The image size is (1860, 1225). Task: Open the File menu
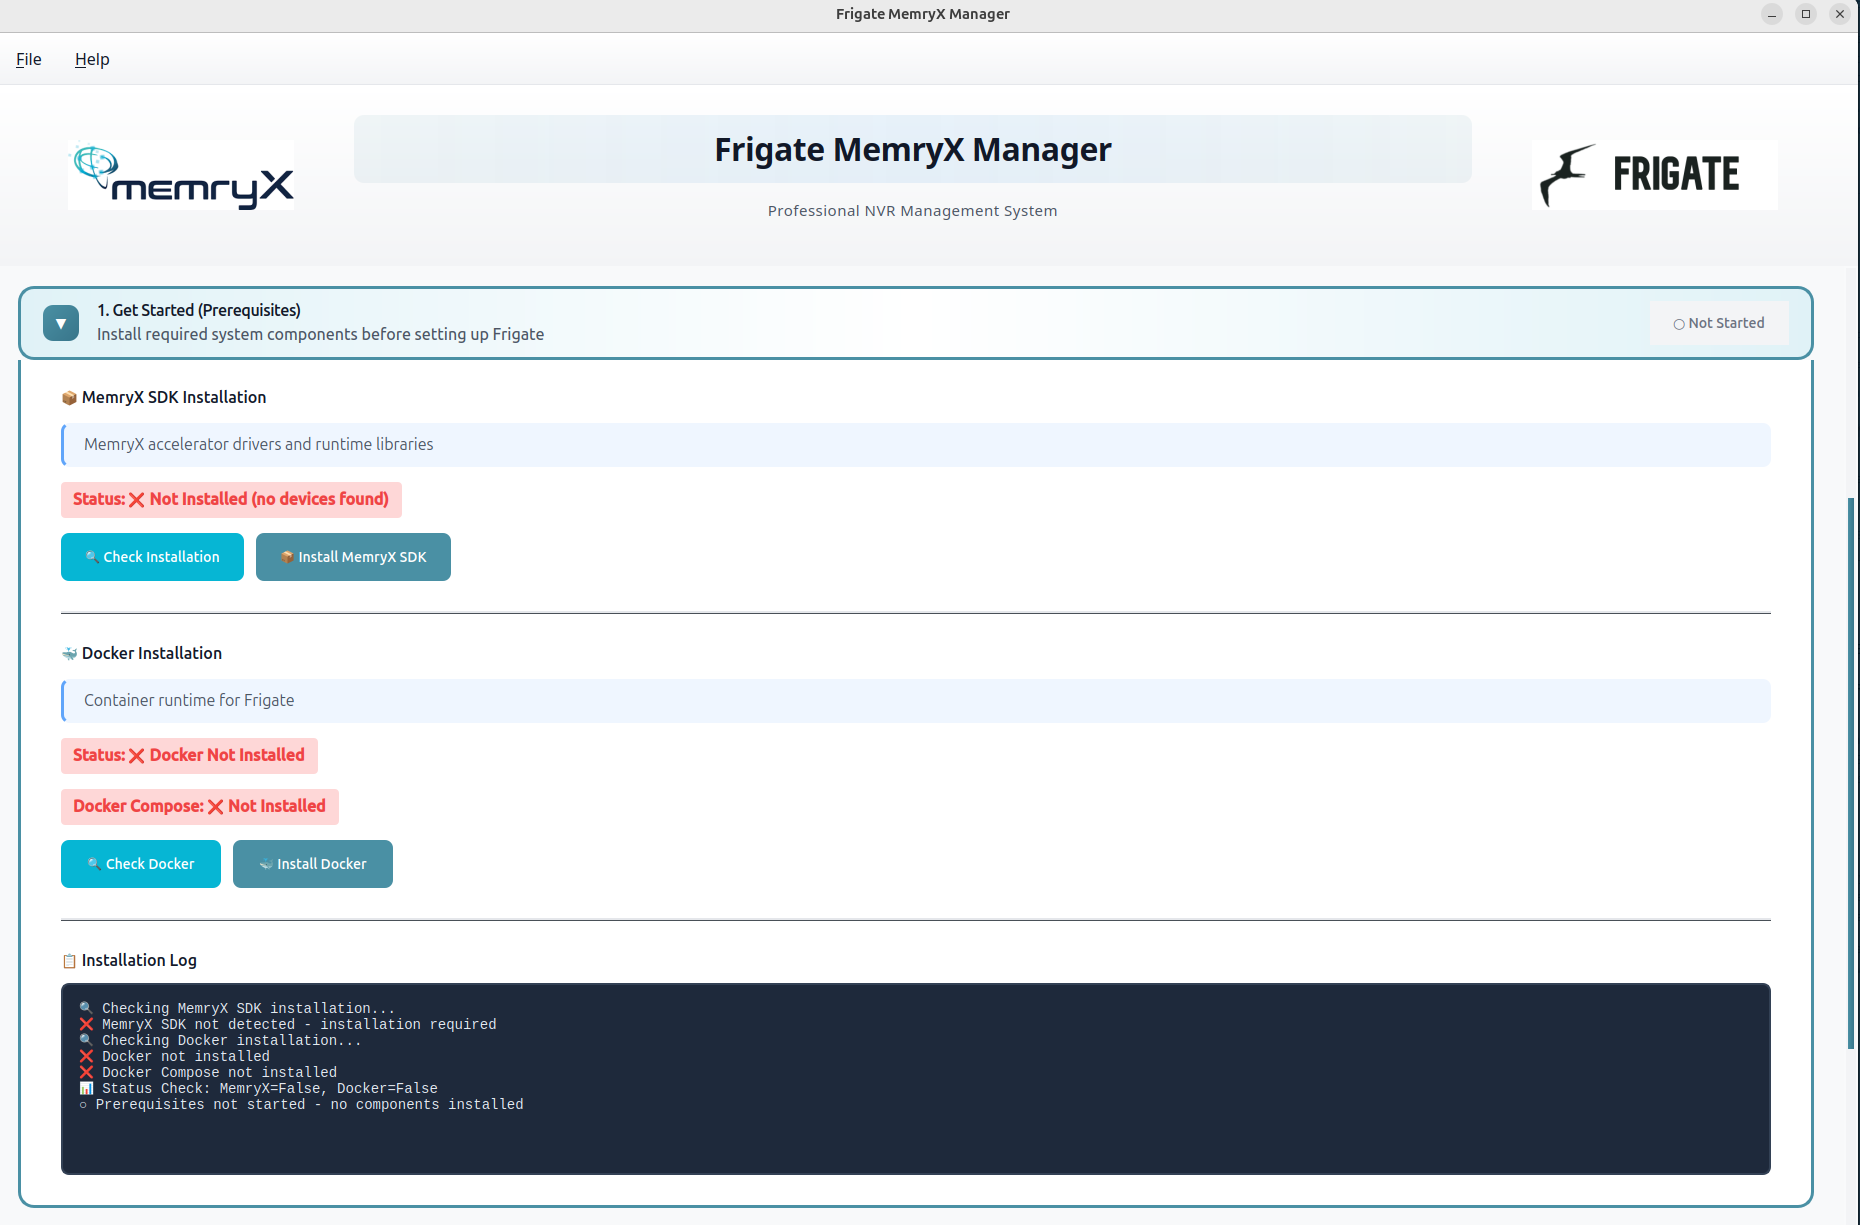tap(29, 59)
